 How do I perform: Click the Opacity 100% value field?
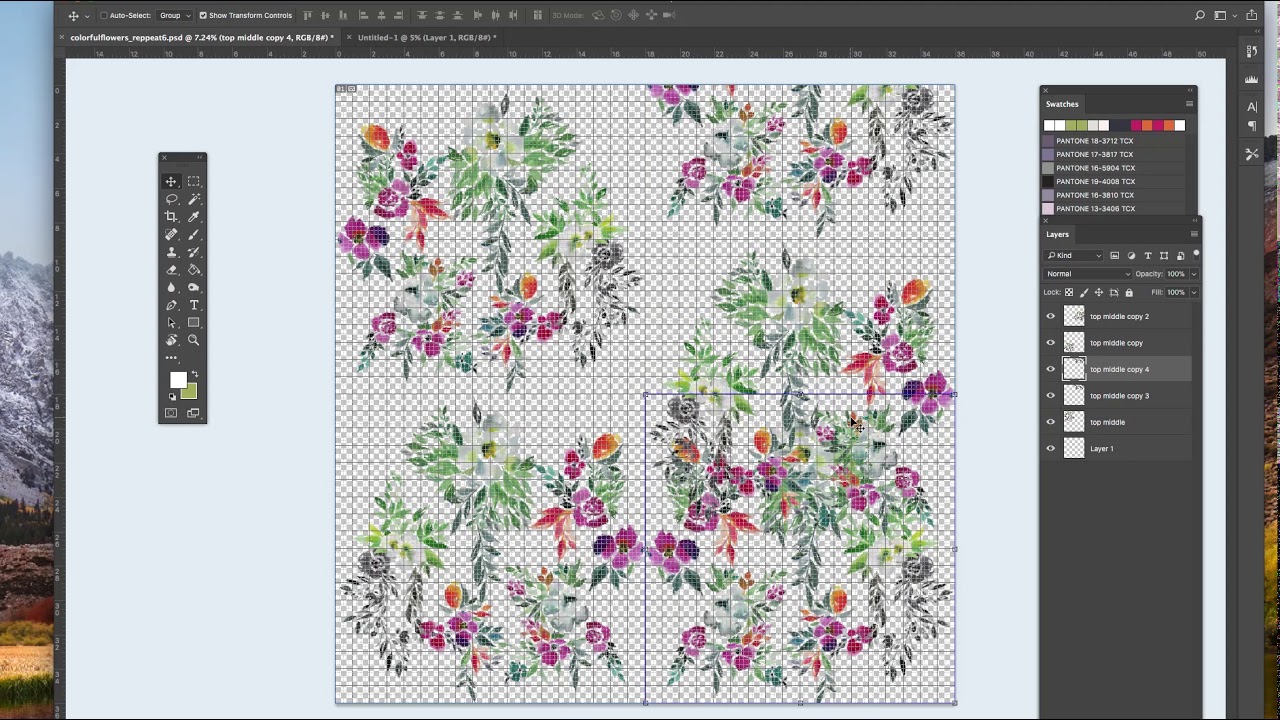click(x=1175, y=274)
